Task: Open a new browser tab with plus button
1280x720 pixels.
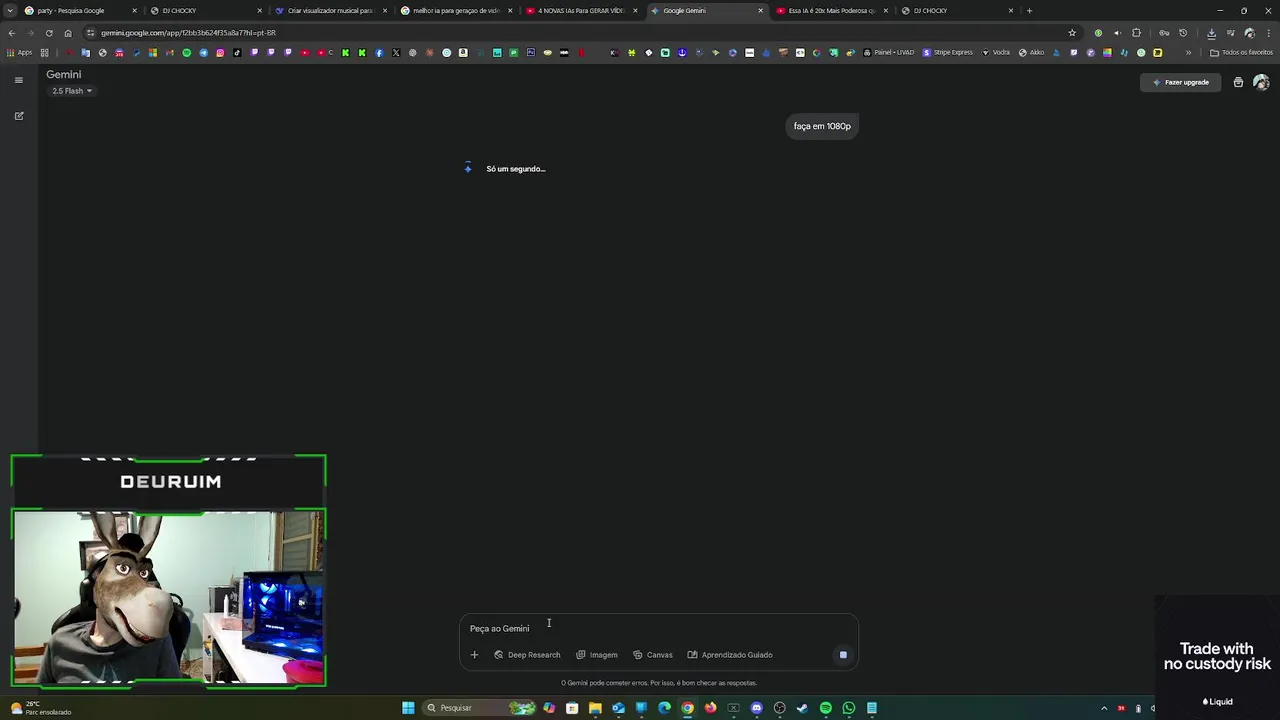Action: tap(1029, 11)
